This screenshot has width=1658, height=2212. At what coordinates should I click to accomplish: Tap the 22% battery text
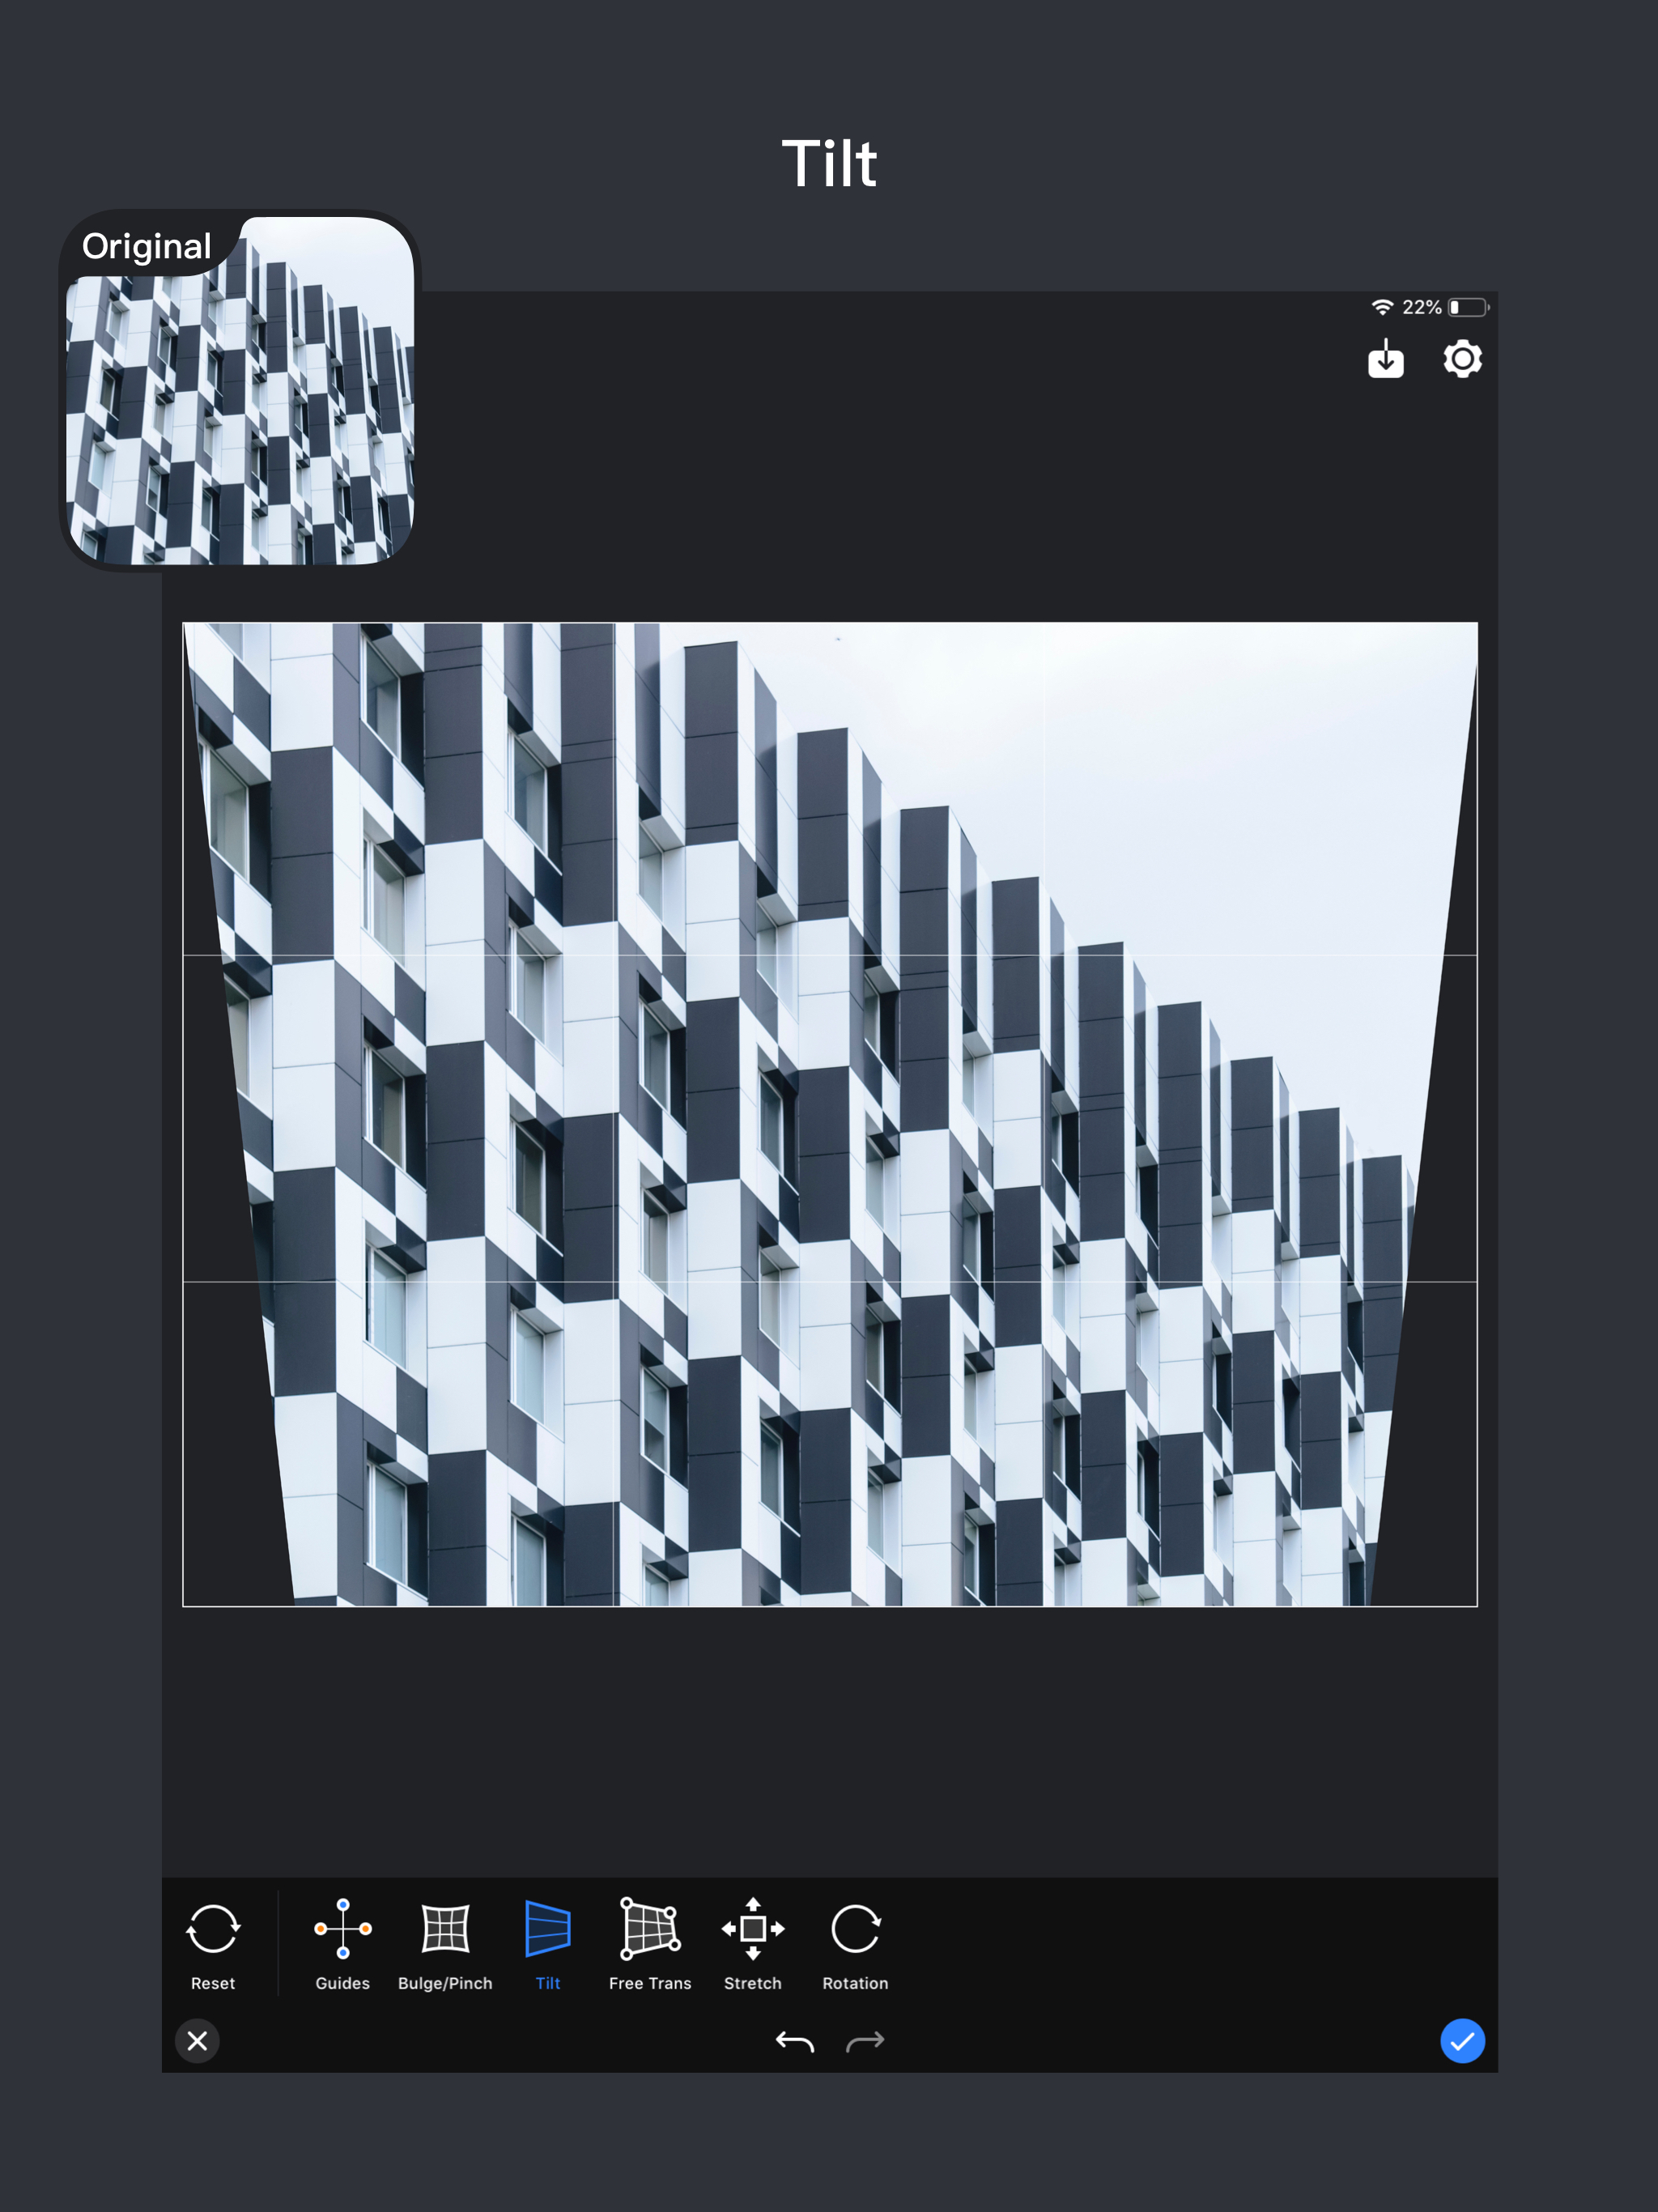1421,307
